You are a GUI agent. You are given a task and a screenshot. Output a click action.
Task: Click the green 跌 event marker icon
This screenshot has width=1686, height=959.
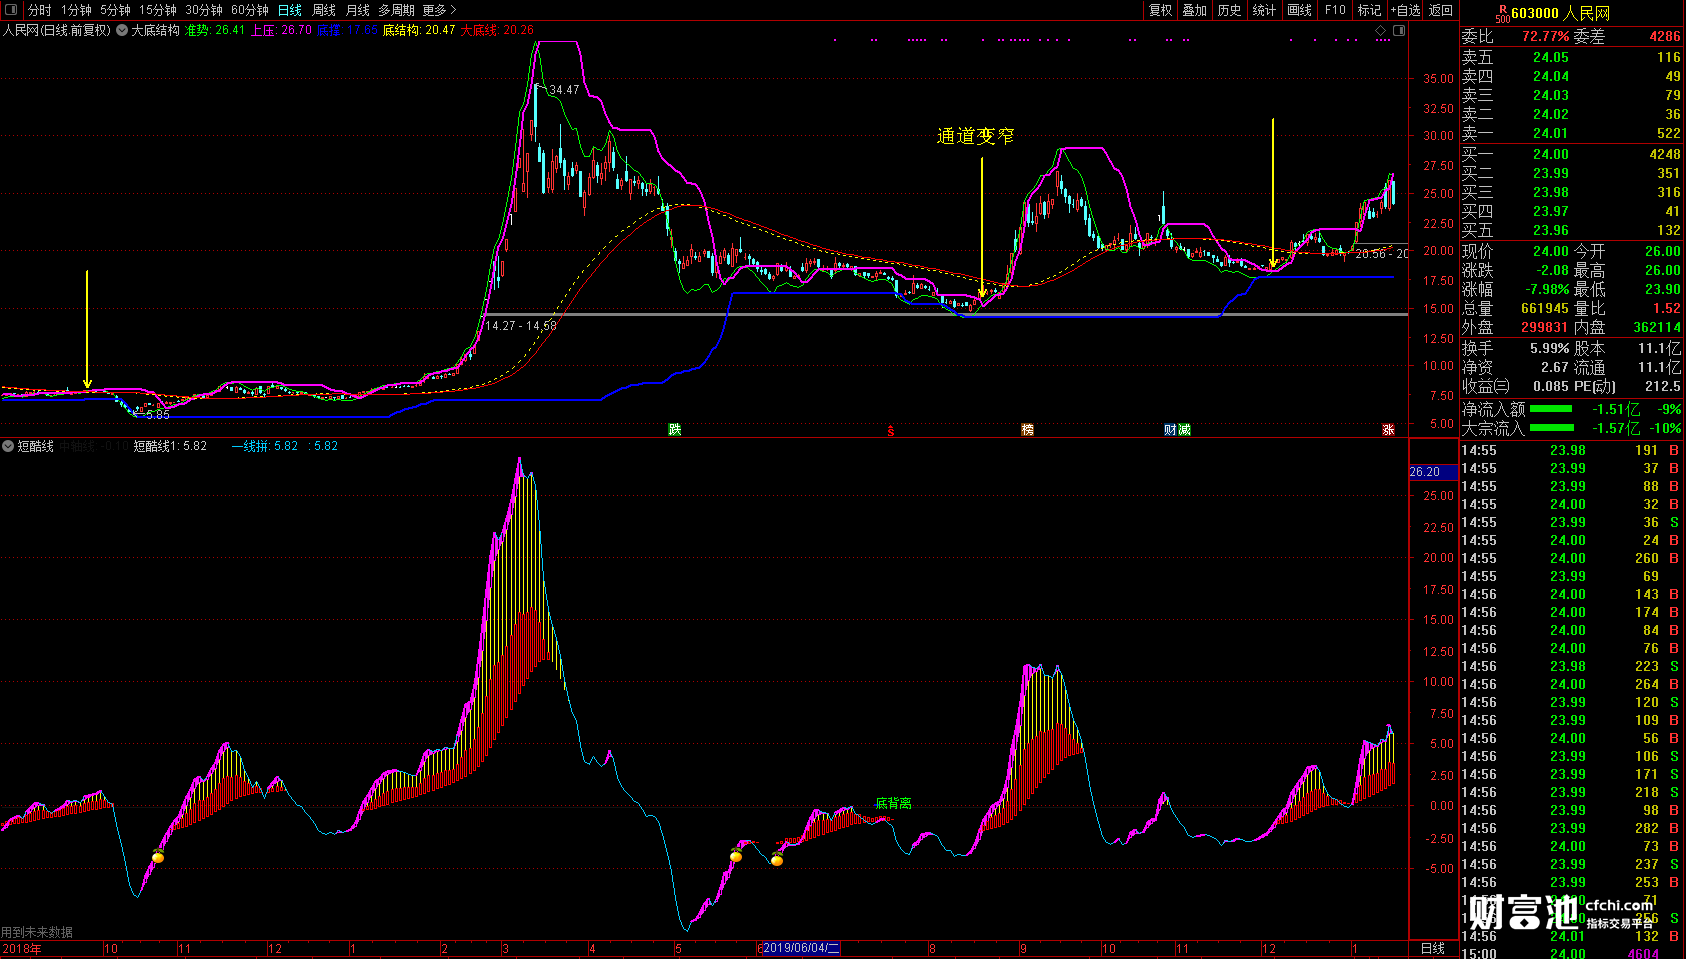pyautogui.click(x=675, y=430)
